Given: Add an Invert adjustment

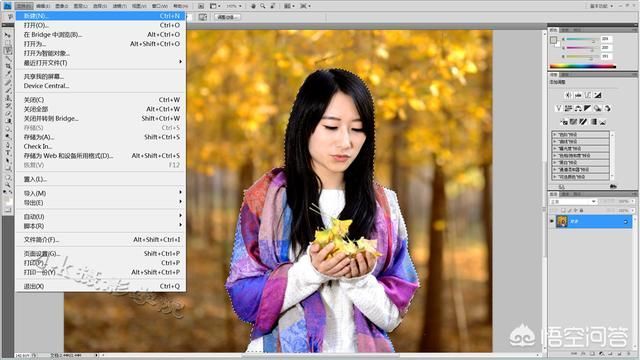Looking at the screenshot, I should point(564,122).
